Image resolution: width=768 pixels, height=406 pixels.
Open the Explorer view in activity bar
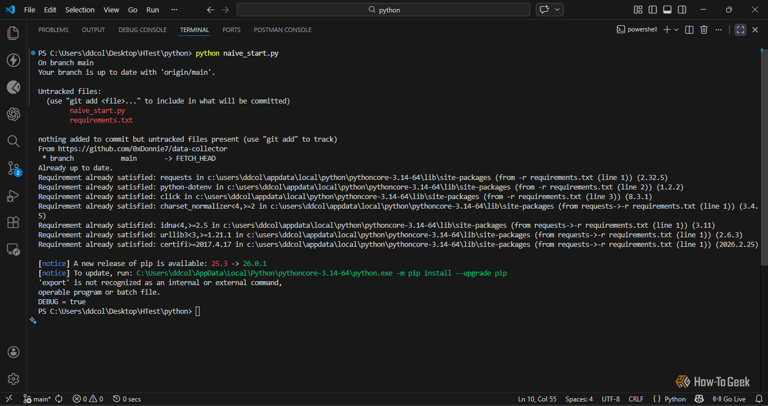point(13,33)
